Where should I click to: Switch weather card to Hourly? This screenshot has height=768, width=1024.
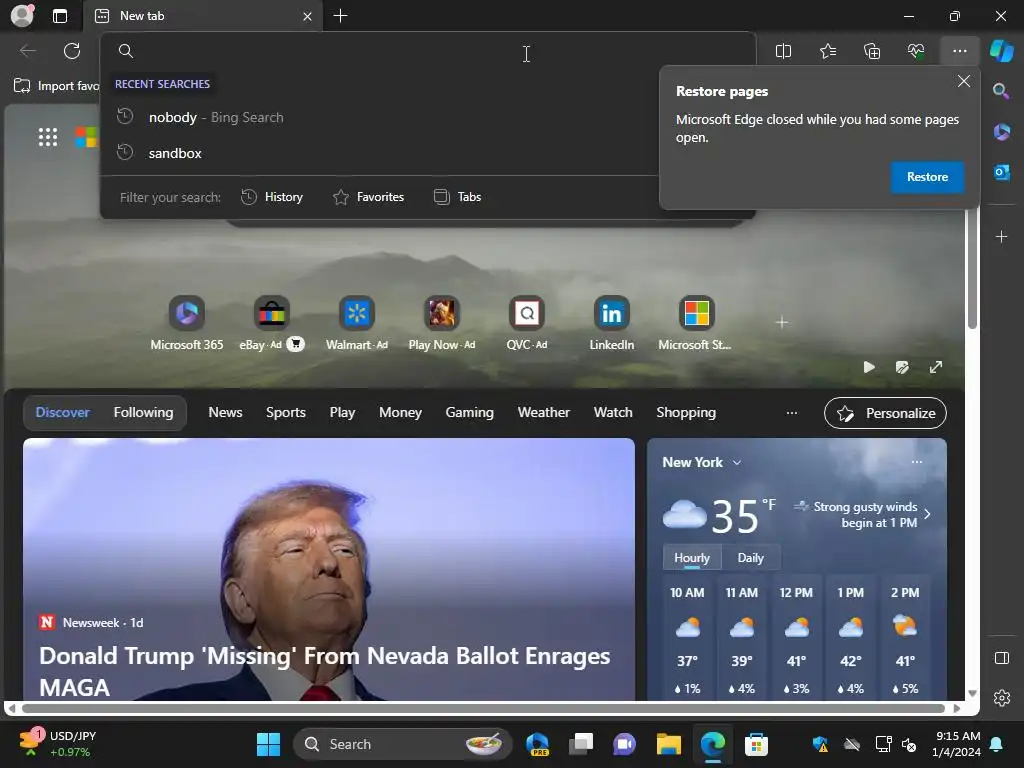(x=692, y=558)
